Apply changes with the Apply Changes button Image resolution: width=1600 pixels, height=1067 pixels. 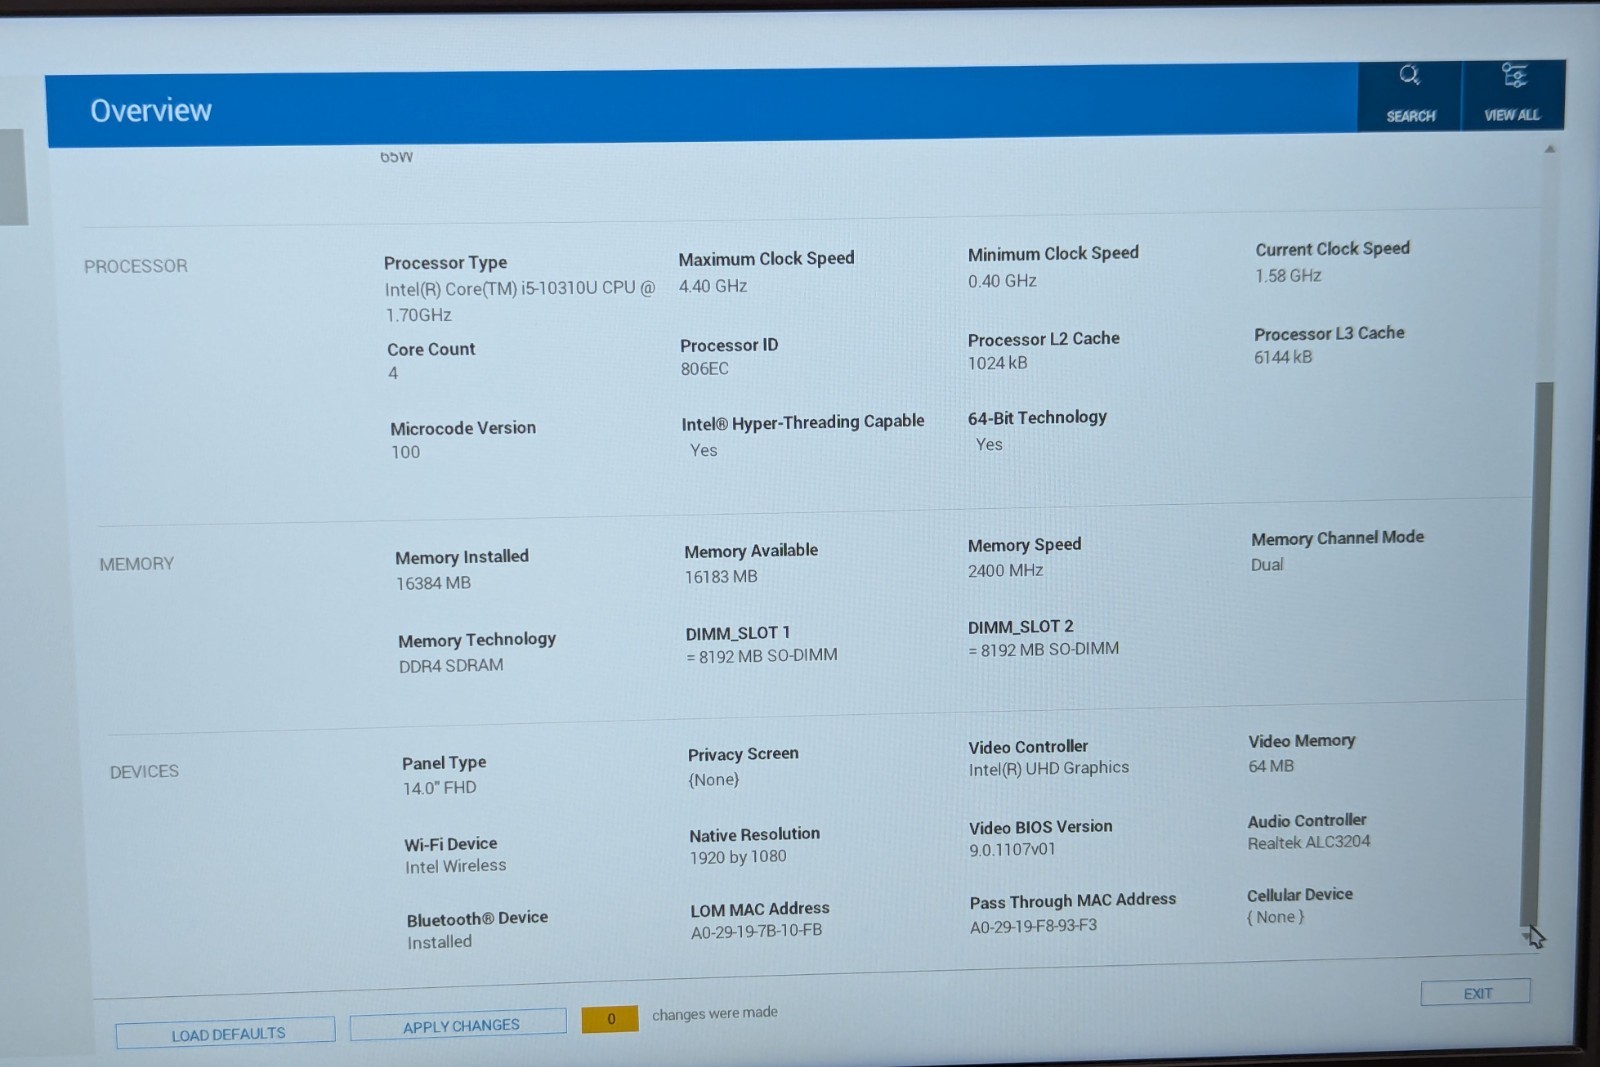pyautogui.click(x=459, y=1025)
